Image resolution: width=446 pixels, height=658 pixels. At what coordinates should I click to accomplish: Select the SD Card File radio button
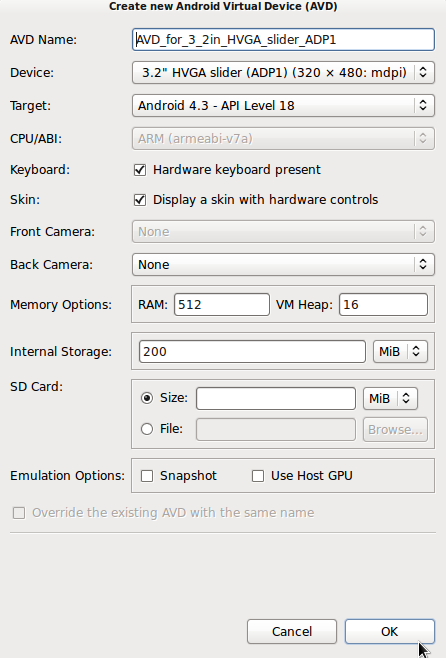click(147, 429)
